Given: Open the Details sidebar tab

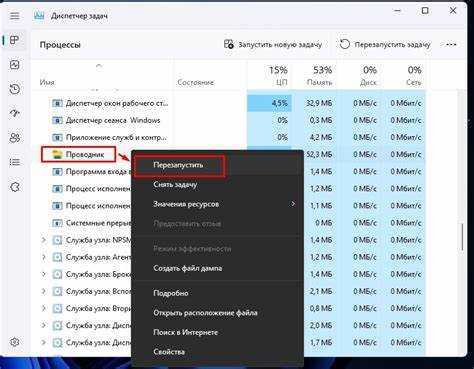Looking at the screenshot, I should pyautogui.click(x=15, y=162).
